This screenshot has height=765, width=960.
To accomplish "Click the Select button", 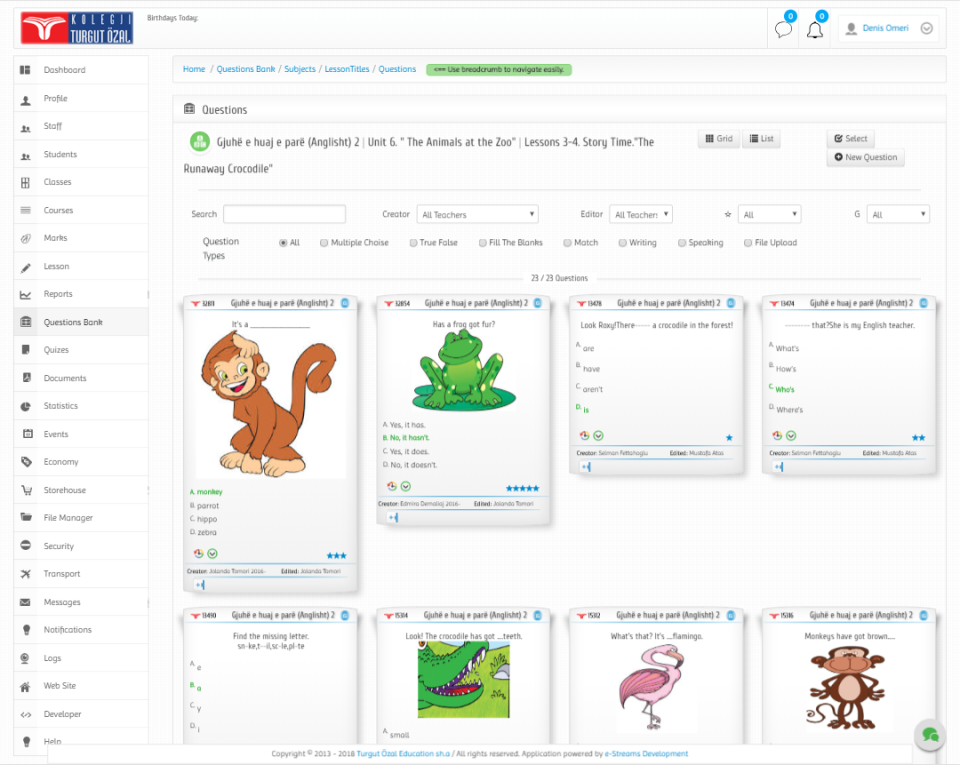I will [x=850, y=138].
